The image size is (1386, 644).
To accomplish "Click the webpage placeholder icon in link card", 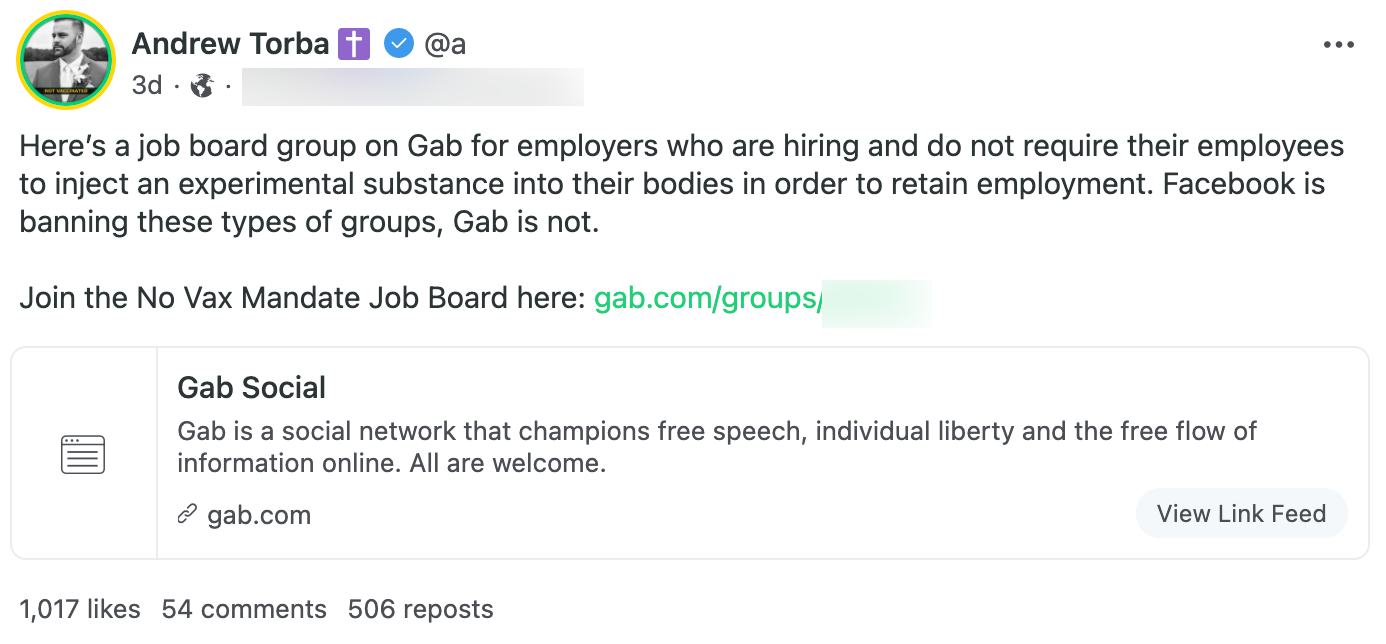I will (x=83, y=454).
